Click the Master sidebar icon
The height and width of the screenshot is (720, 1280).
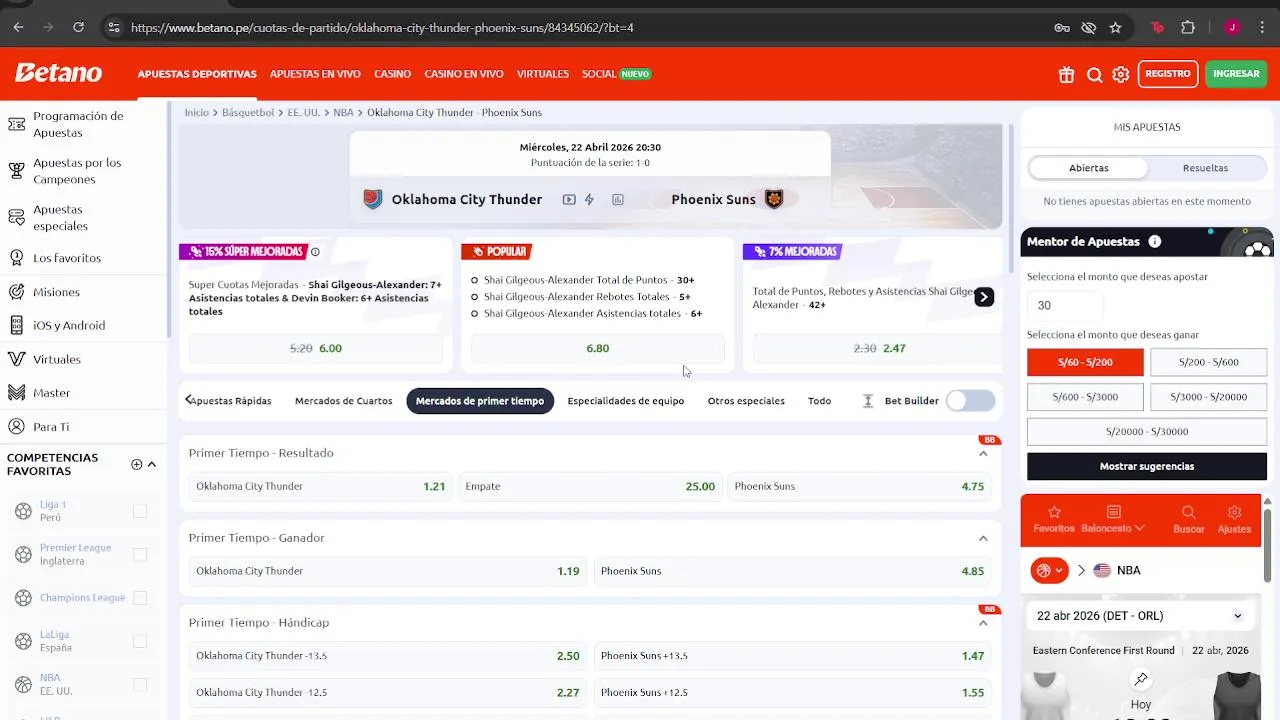[16, 393]
